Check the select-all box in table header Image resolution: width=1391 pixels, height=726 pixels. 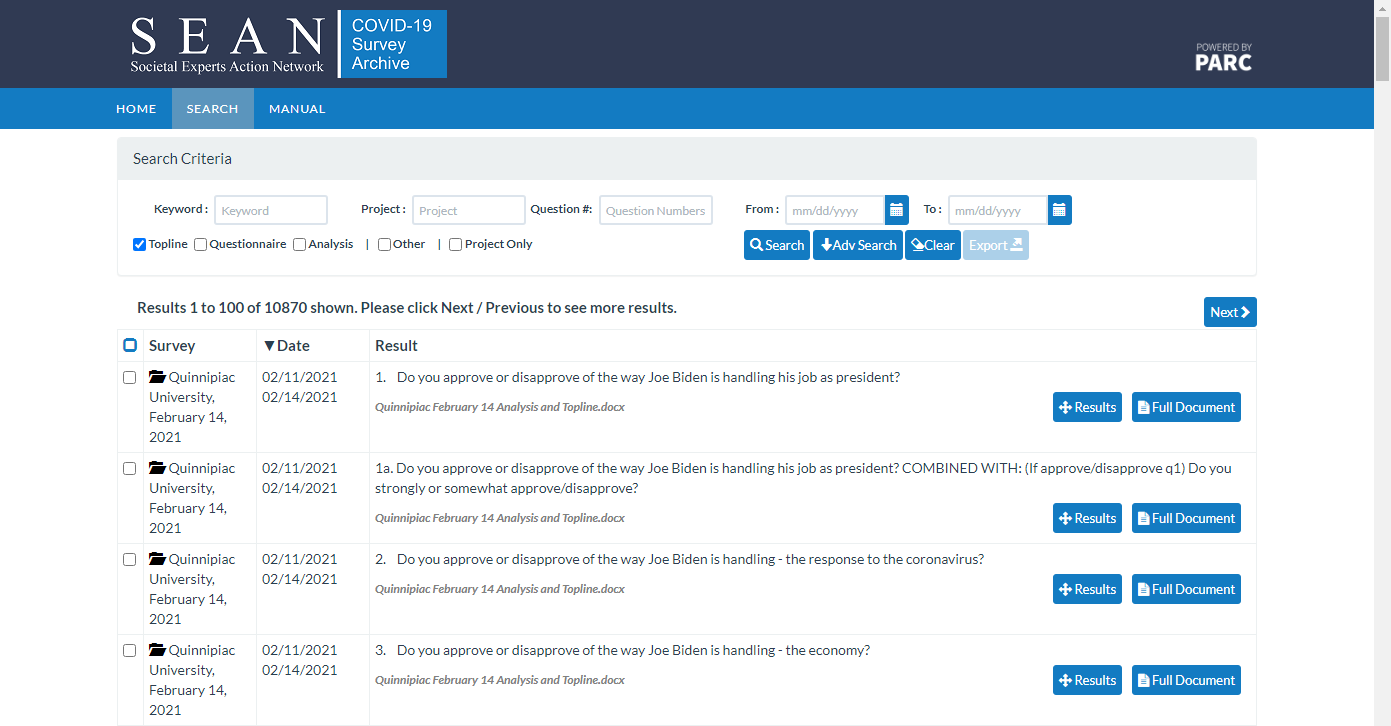point(130,345)
